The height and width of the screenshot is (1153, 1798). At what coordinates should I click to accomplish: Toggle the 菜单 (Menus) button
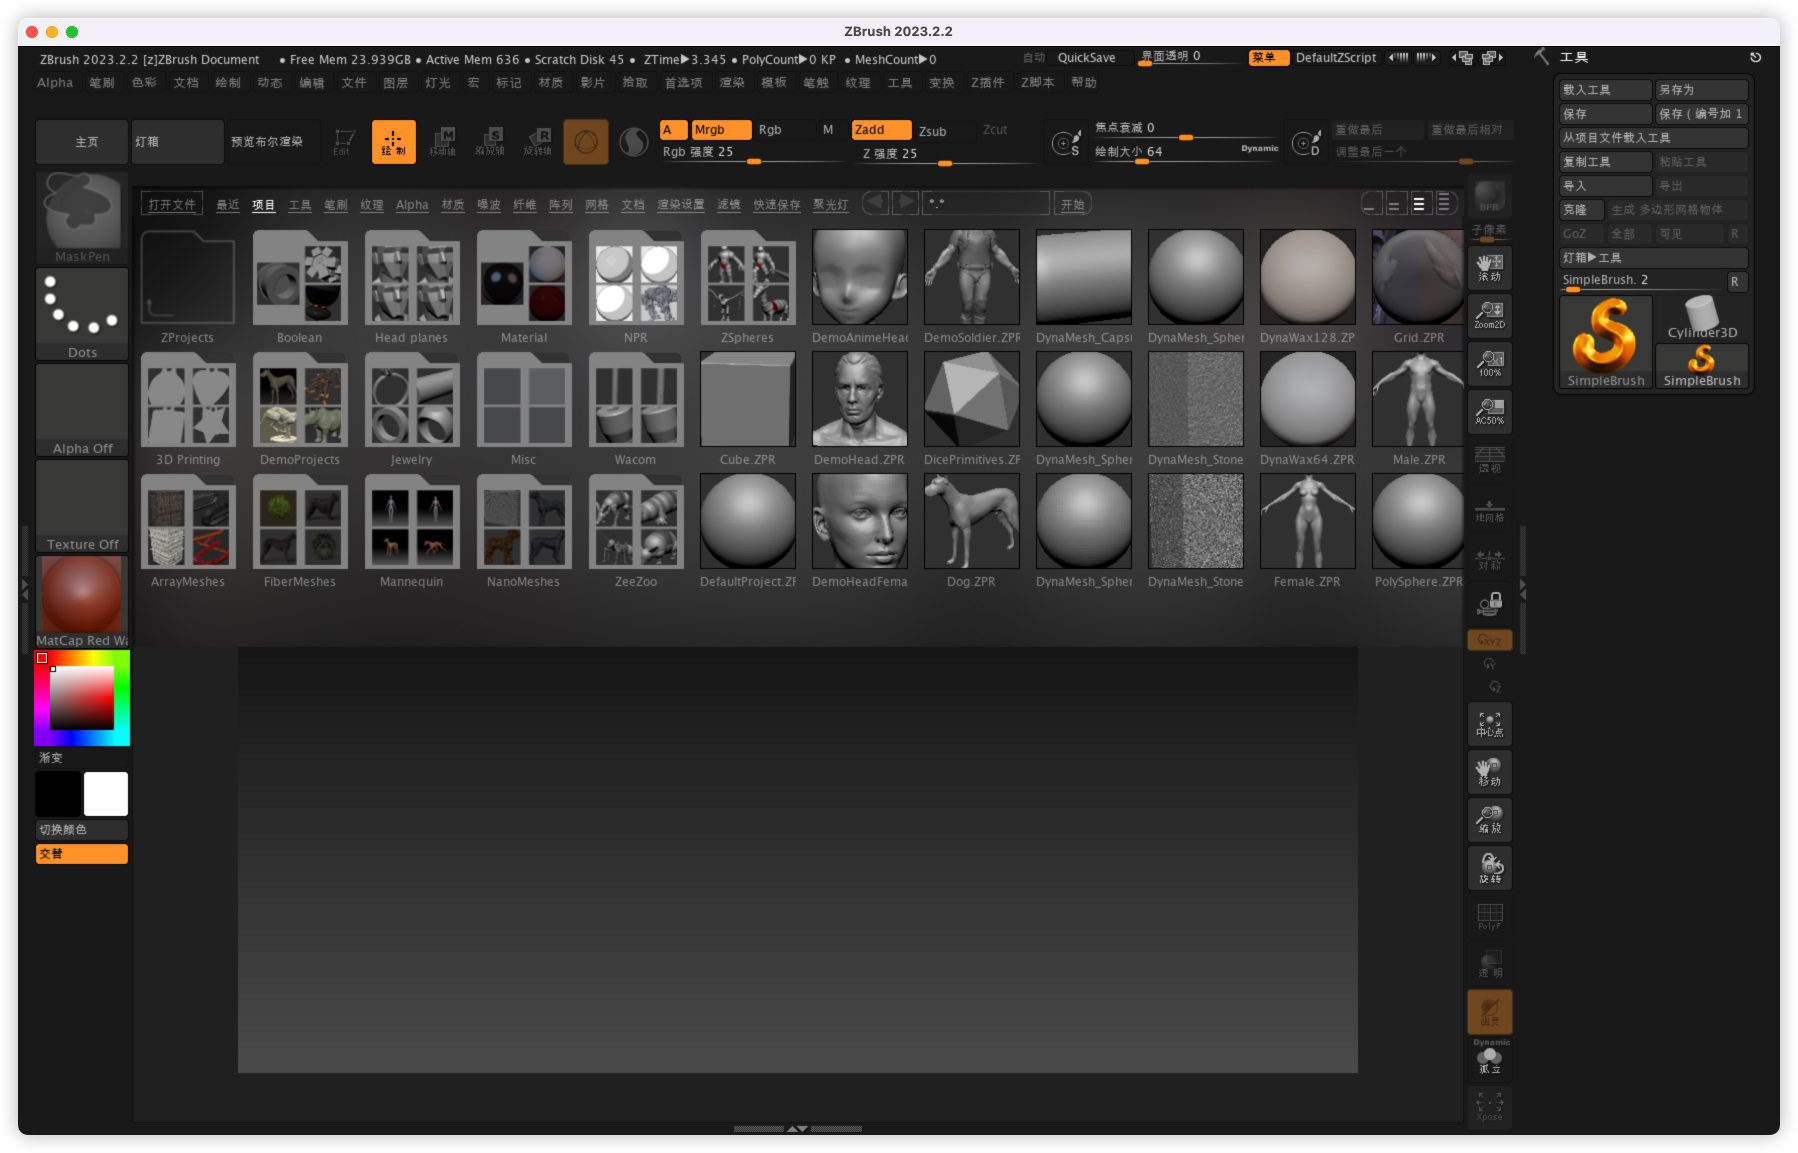pyautogui.click(x=1264, y=58)
